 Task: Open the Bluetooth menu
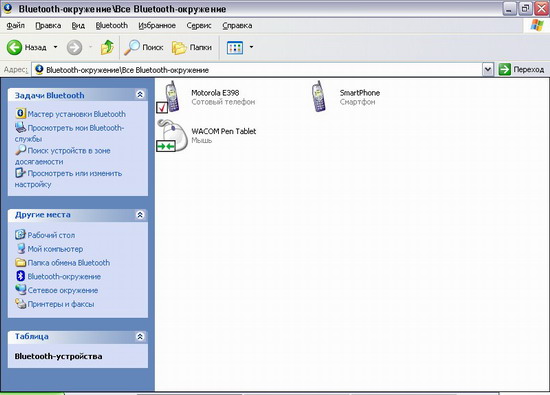(112, 25)
